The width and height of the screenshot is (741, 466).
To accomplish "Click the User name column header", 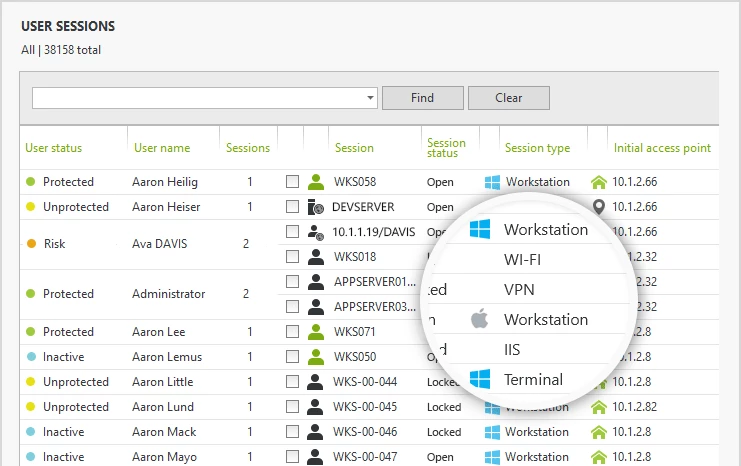I will (162, 148).
